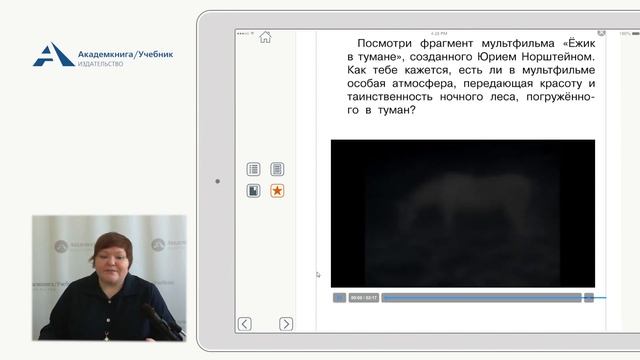Click the button right of progress bar
Screen dimensions: 640x360
tap(589, 298)
